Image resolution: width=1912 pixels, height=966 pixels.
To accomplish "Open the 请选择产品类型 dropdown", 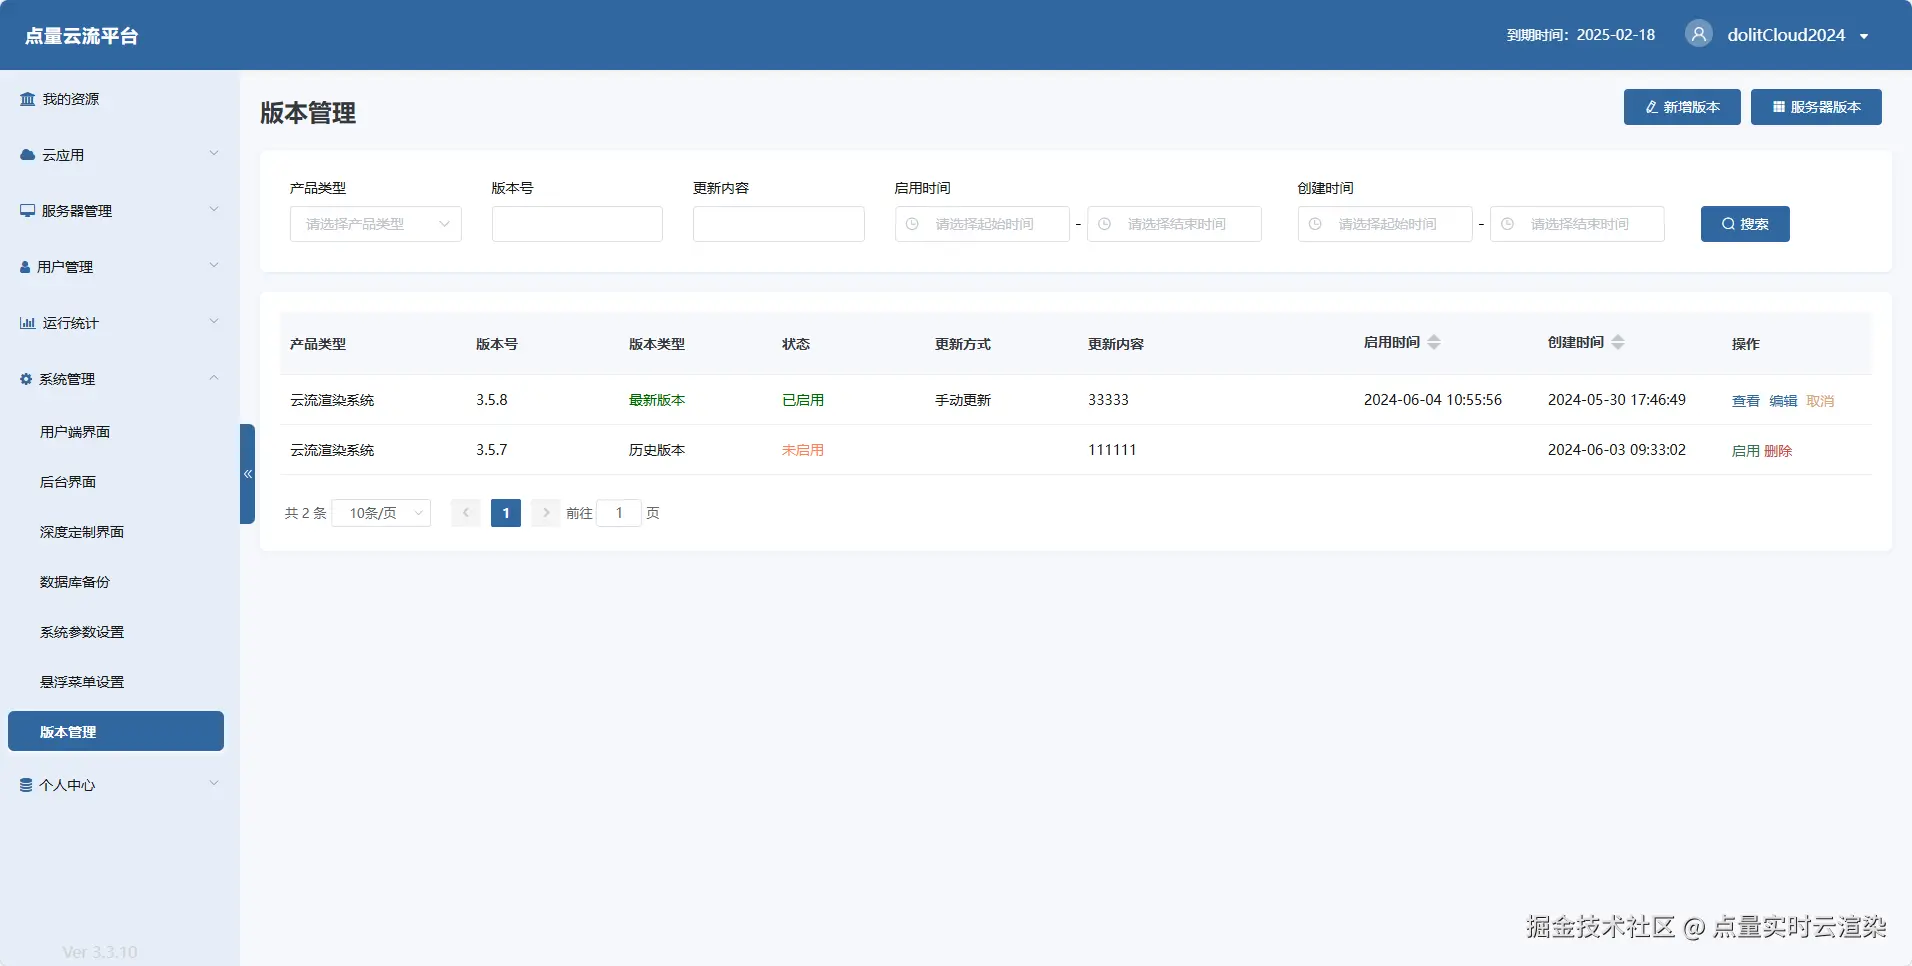I will [x=376, y=224].
